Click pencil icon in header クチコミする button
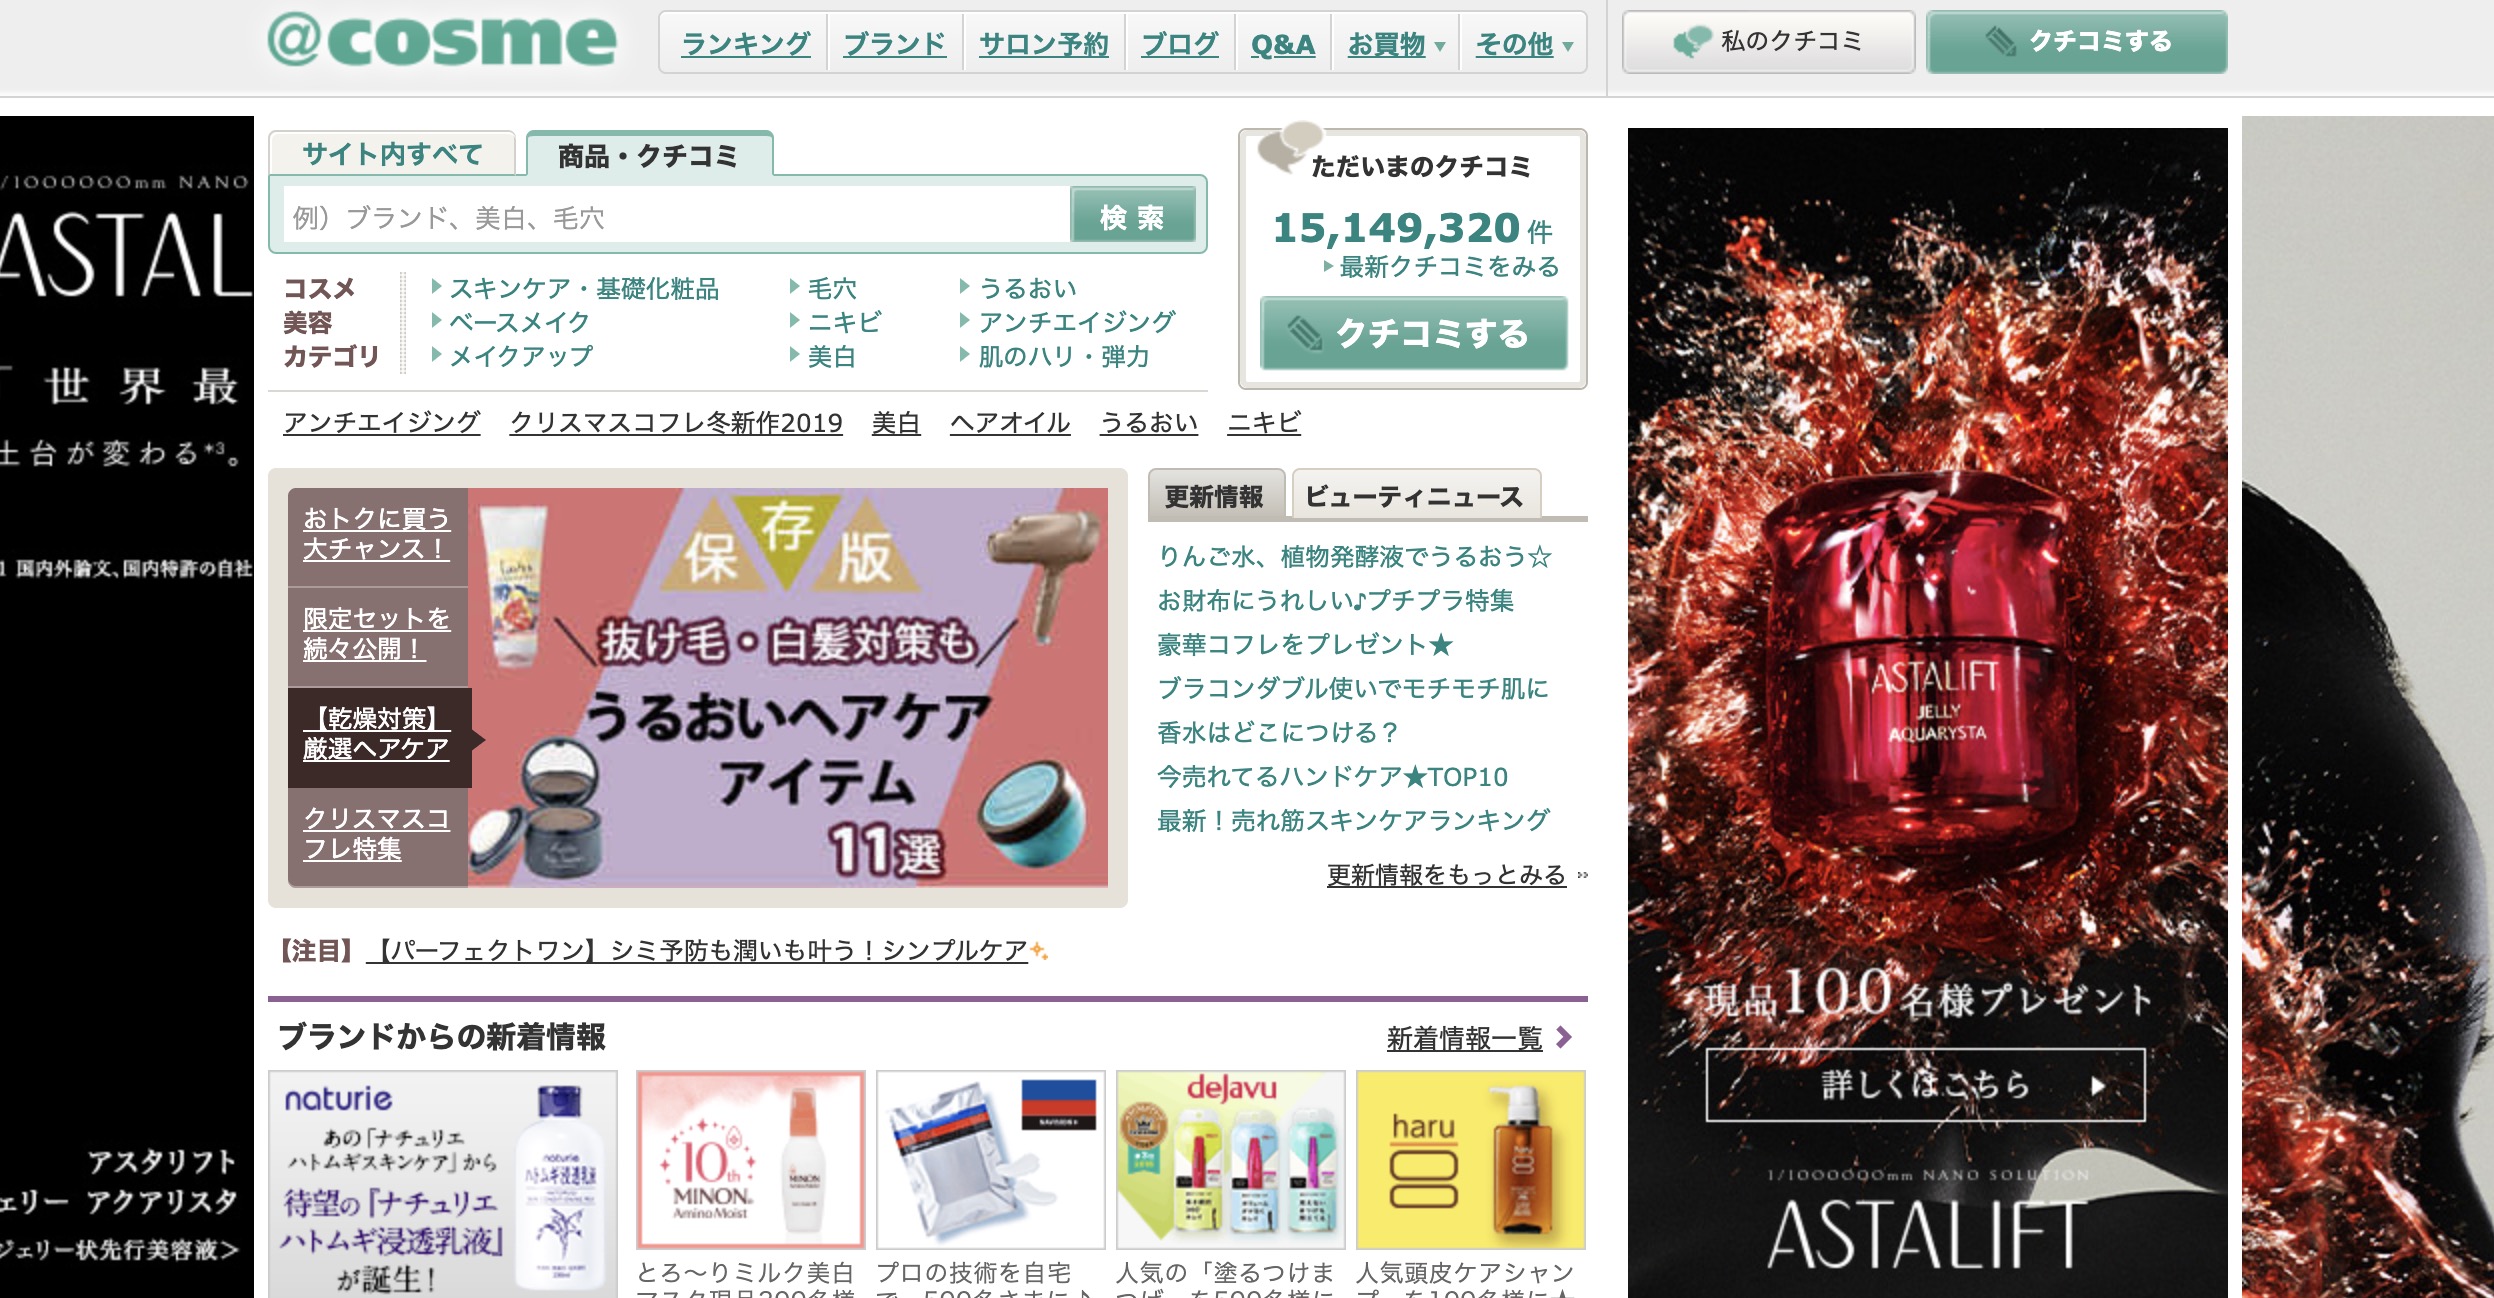 [2000, 42]
